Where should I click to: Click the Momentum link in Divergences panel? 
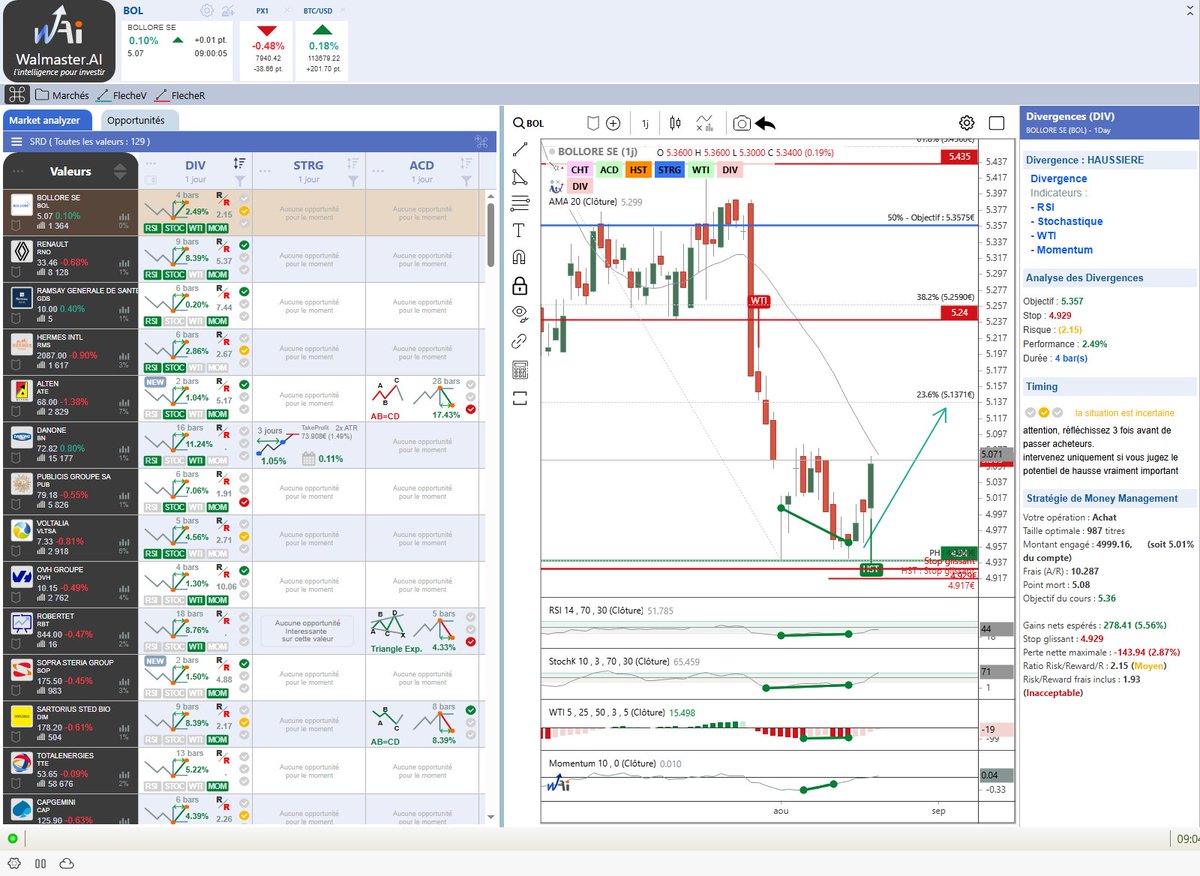pyautogui.click(x=1065, y=250)
